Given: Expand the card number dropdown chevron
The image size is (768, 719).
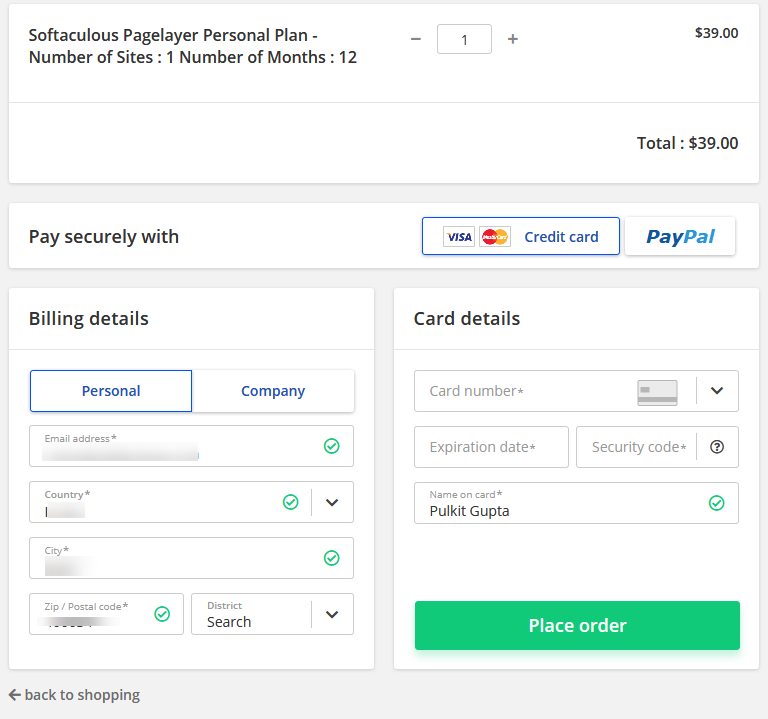Looking at the screenshot, I should point(717,391).
